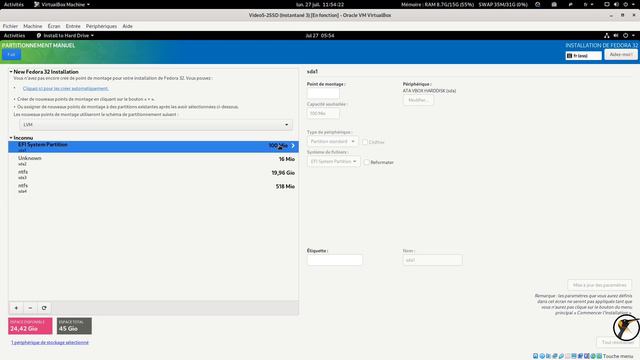
Task: Select the EFI System Partition sda1 row
Action: coord(153,147)
